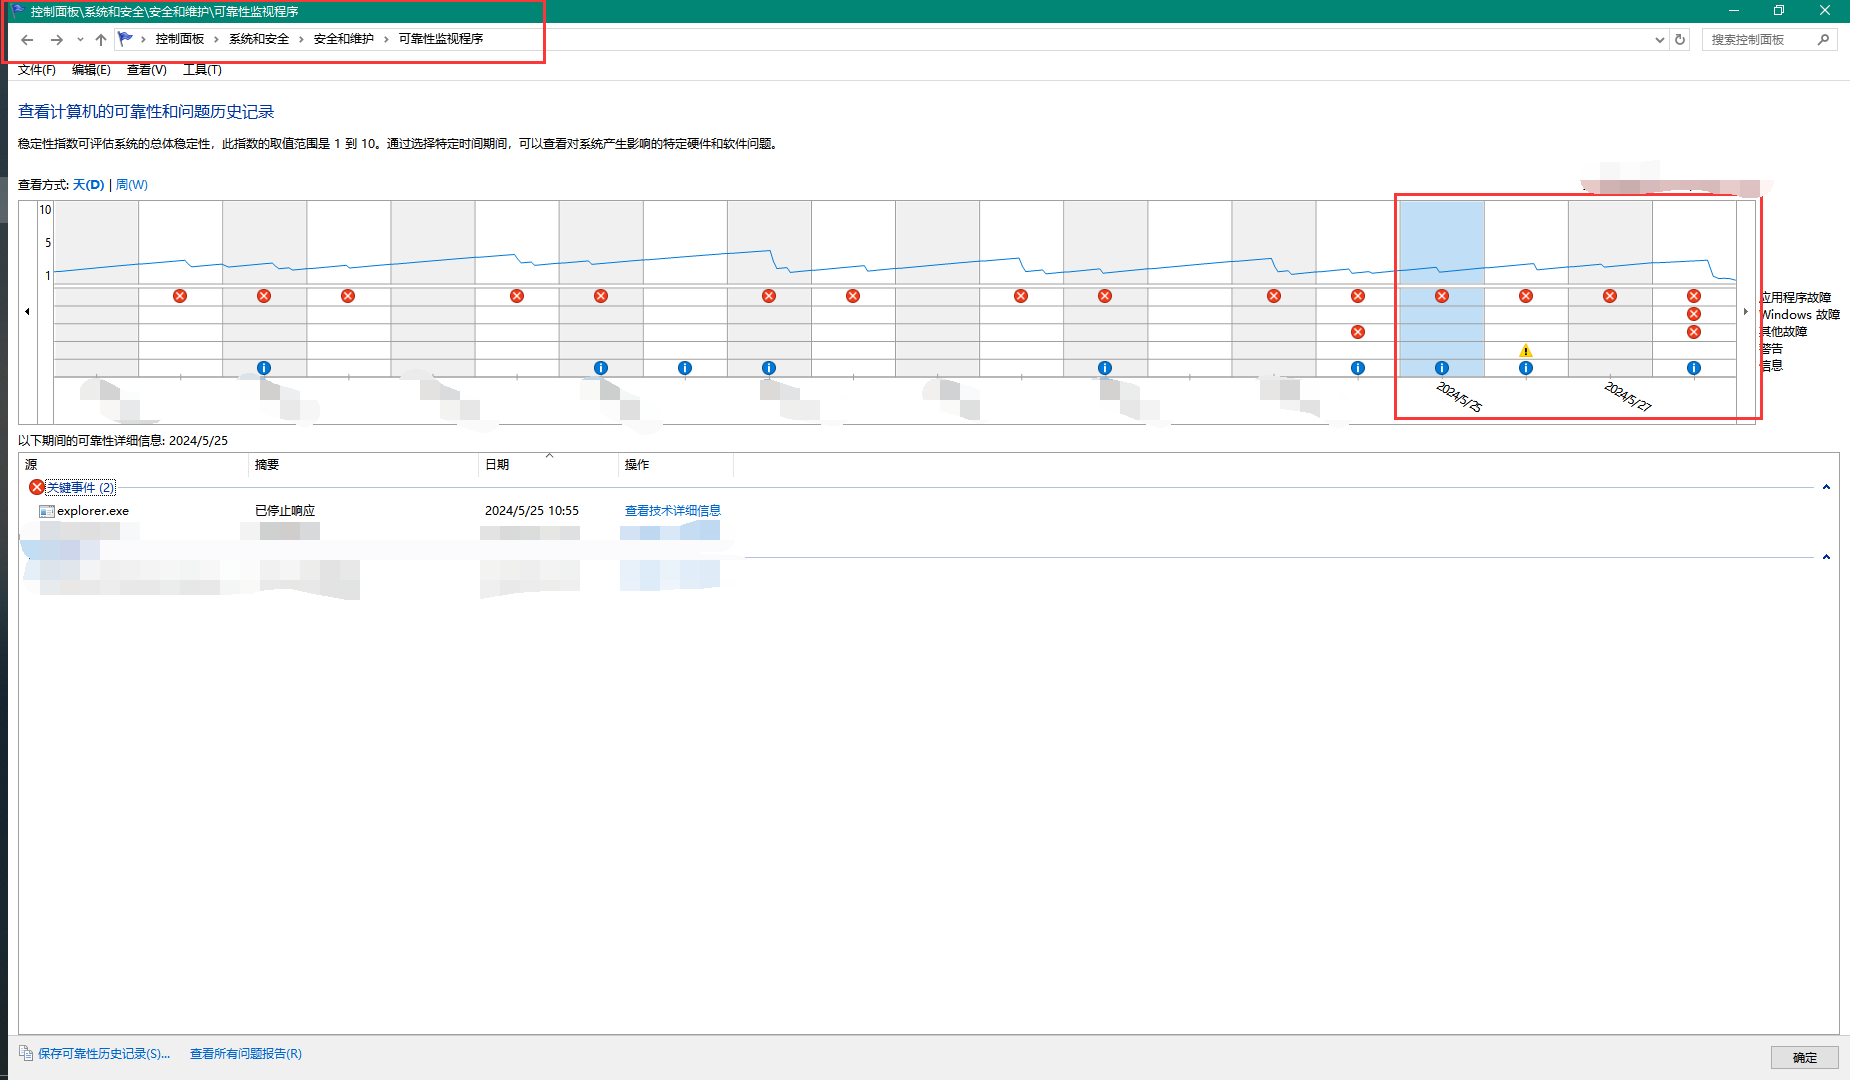1850x1080 pixels.
Task: Collapse the 关键事件 group arrow
Action: pyautogui.click(x=1826, y=487)
